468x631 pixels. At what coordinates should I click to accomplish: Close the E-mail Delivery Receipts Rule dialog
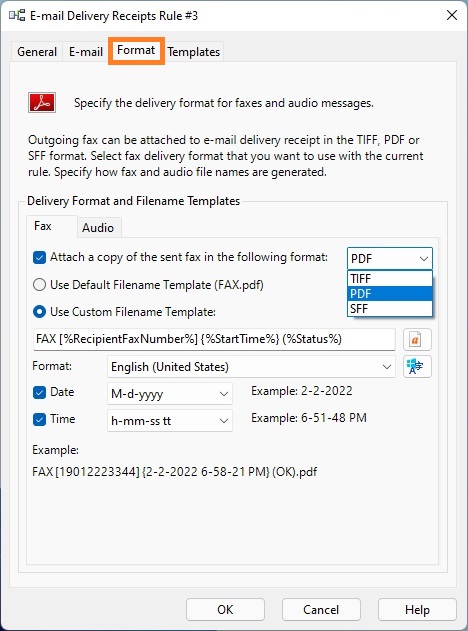(452, 16)
